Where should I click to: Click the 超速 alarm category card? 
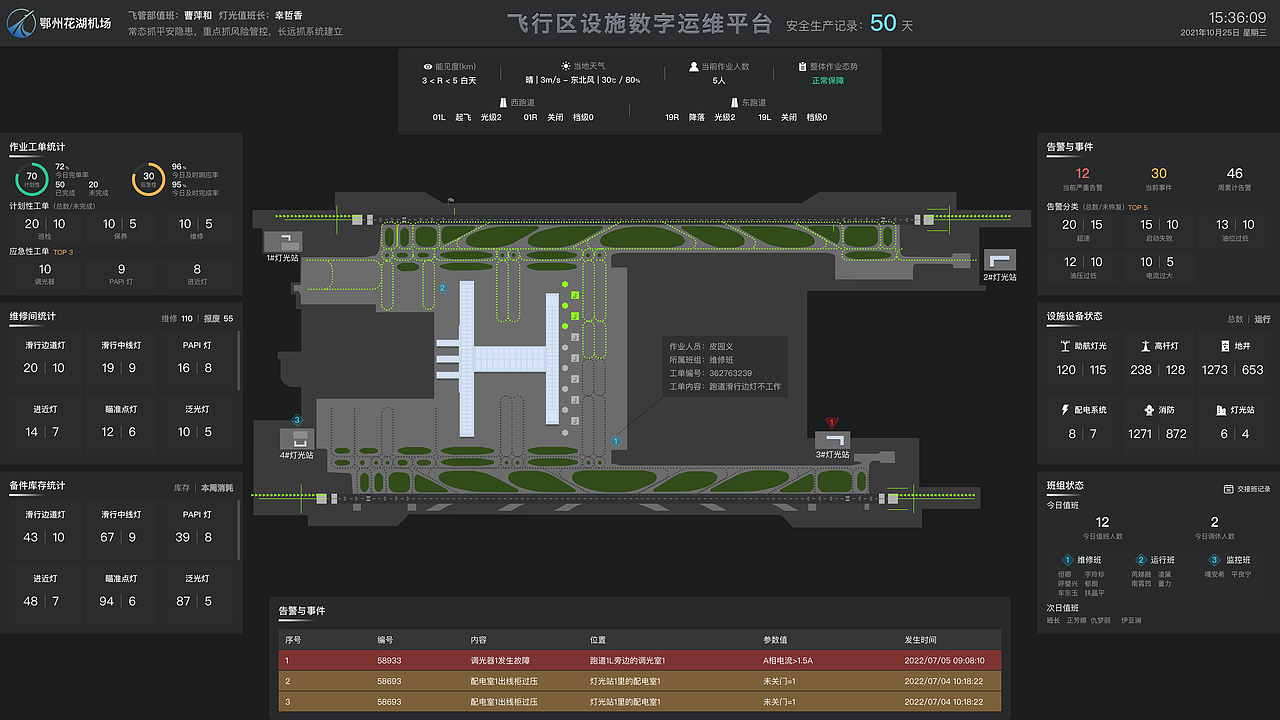tap(1082, 229)
